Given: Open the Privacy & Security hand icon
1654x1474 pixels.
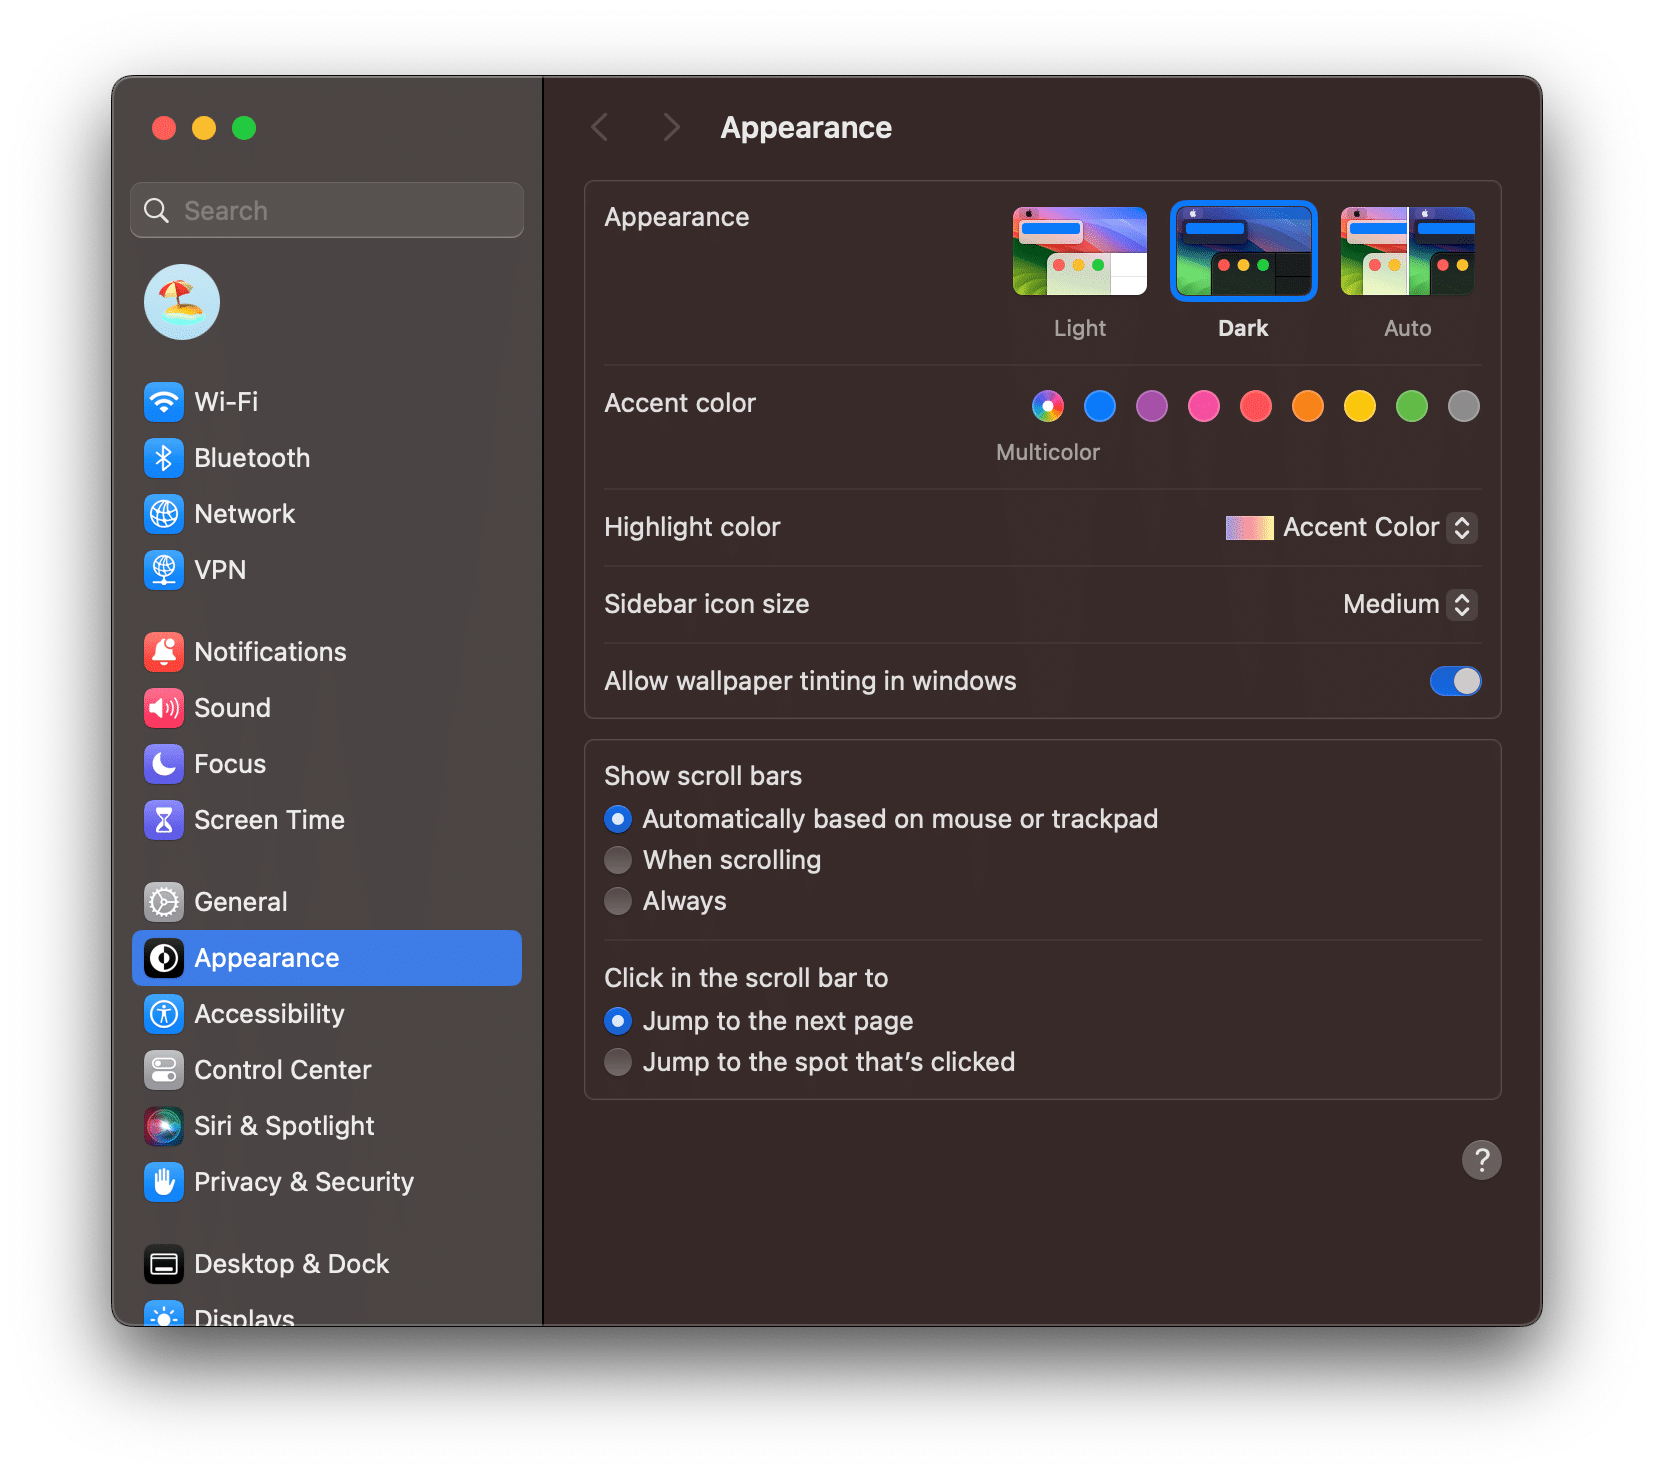Looking at the screenshot, I should click(164, 1182).
